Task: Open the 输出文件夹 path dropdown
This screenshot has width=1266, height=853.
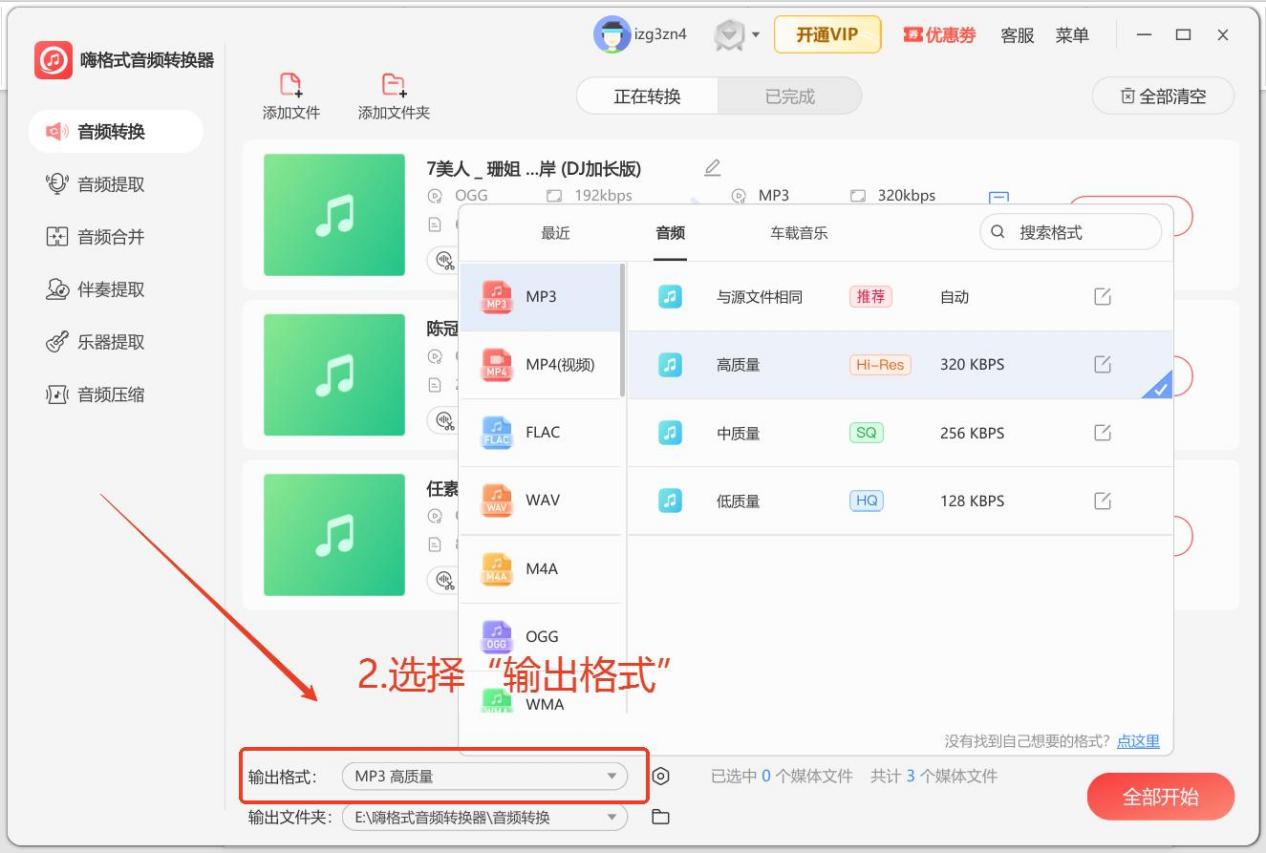Action: coord(484,817)
